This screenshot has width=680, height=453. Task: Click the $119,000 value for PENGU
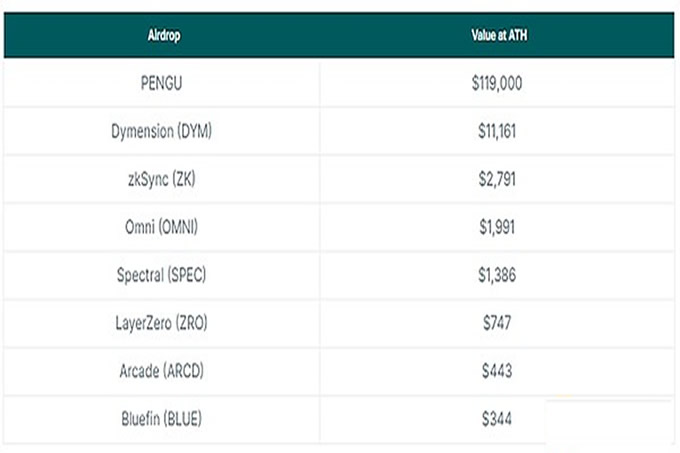pos(497,84)
